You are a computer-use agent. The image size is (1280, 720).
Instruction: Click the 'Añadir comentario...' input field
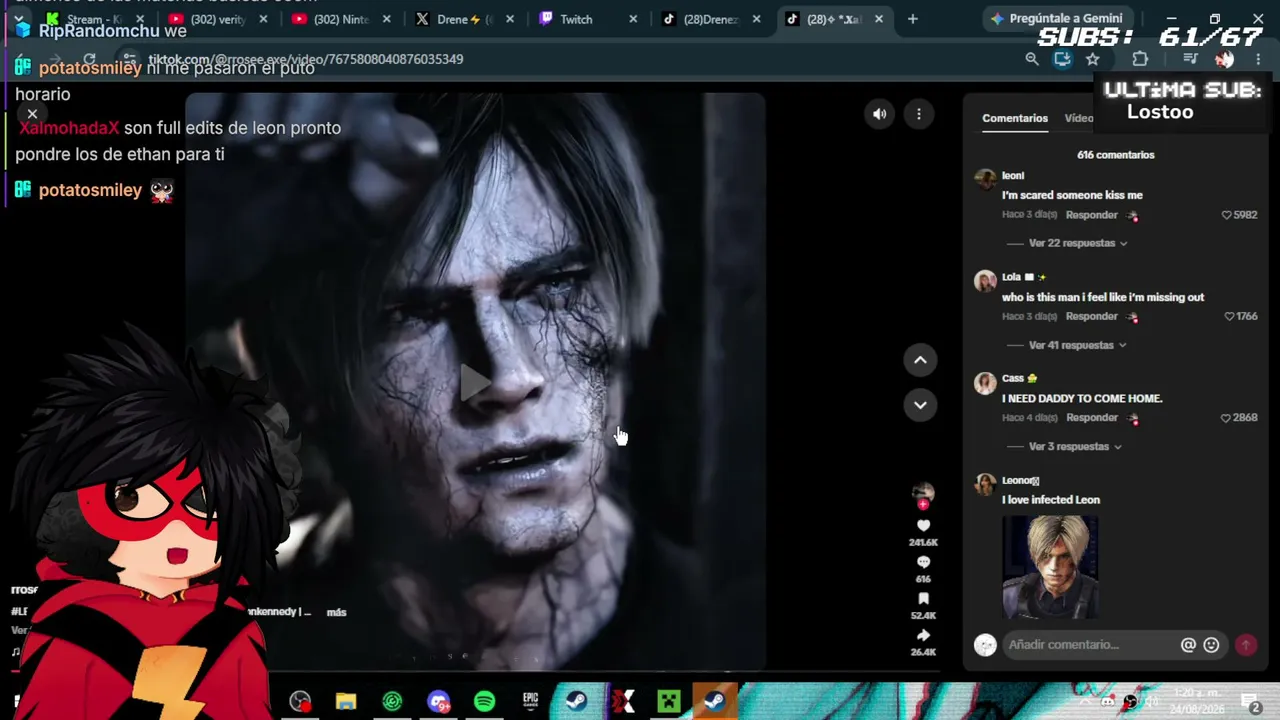1090,645
